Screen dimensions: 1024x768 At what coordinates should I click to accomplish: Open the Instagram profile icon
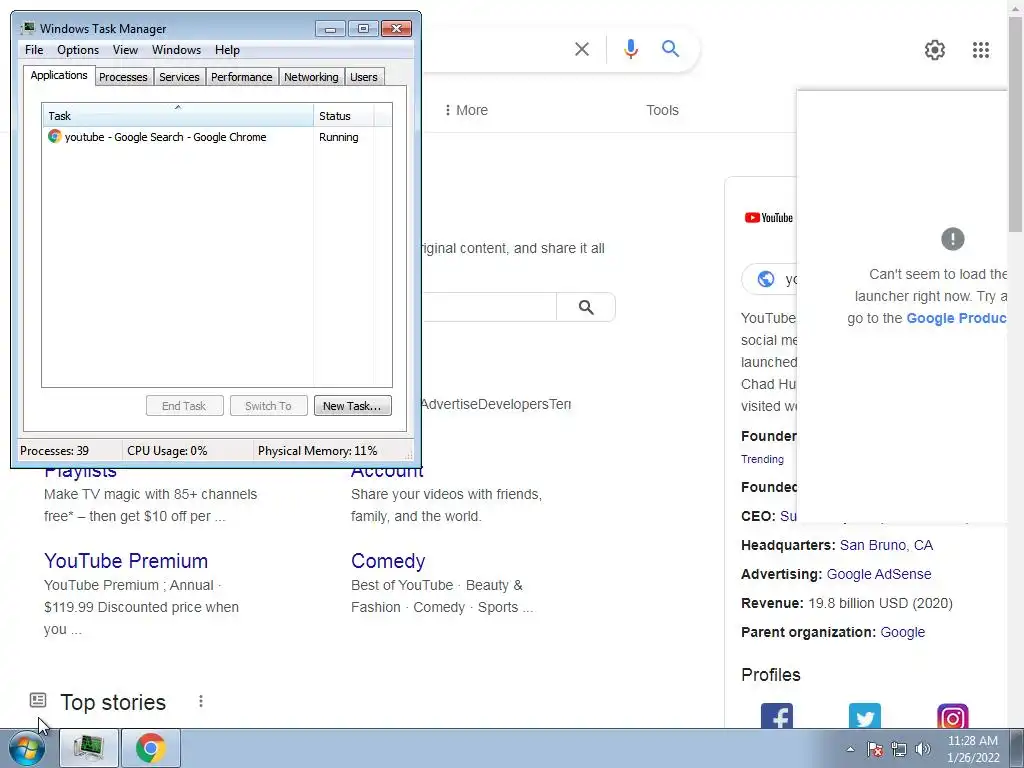click(x=952, y=716)
